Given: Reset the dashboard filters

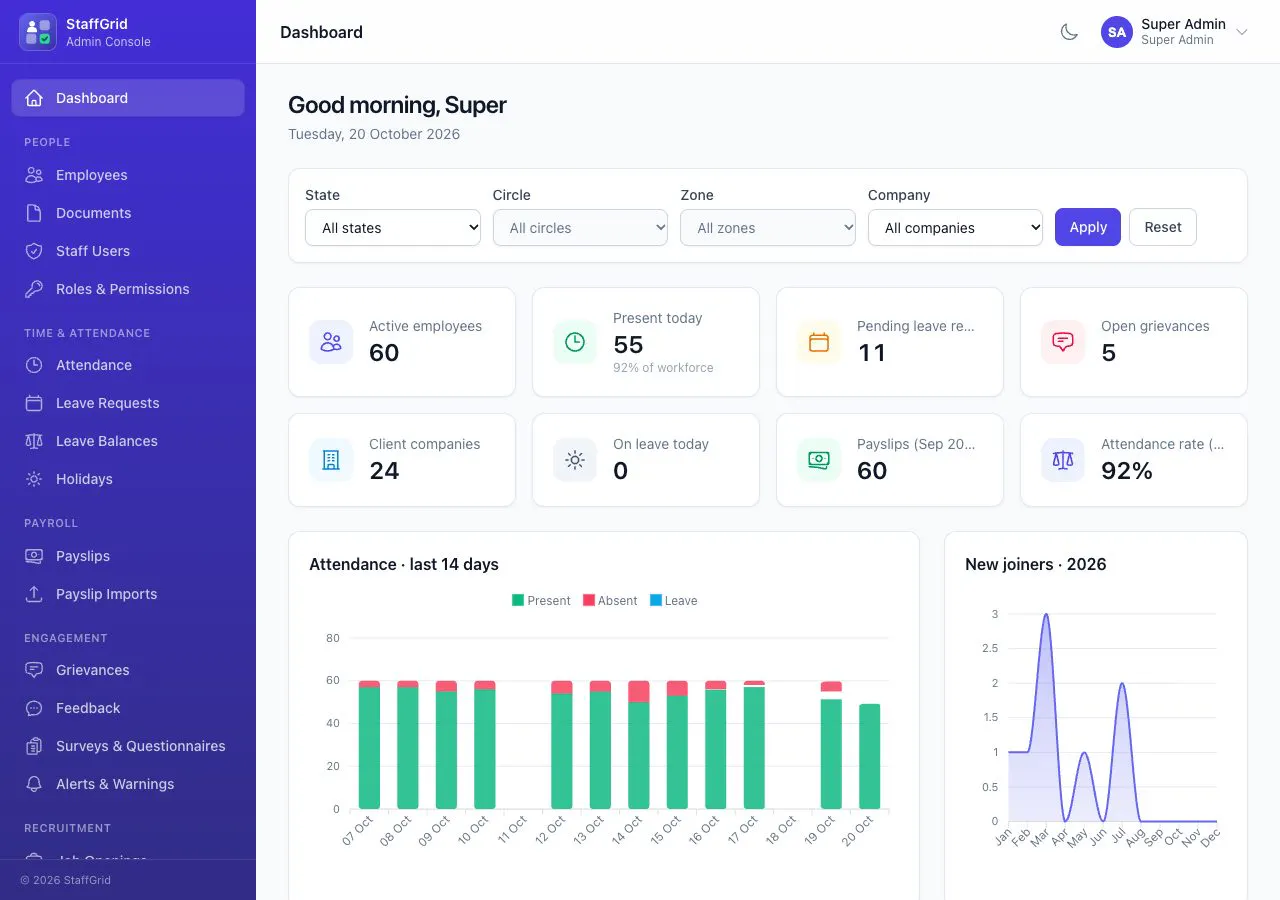Looking at the screenshot, I should pyautogui.click(x=1163, y=227).
